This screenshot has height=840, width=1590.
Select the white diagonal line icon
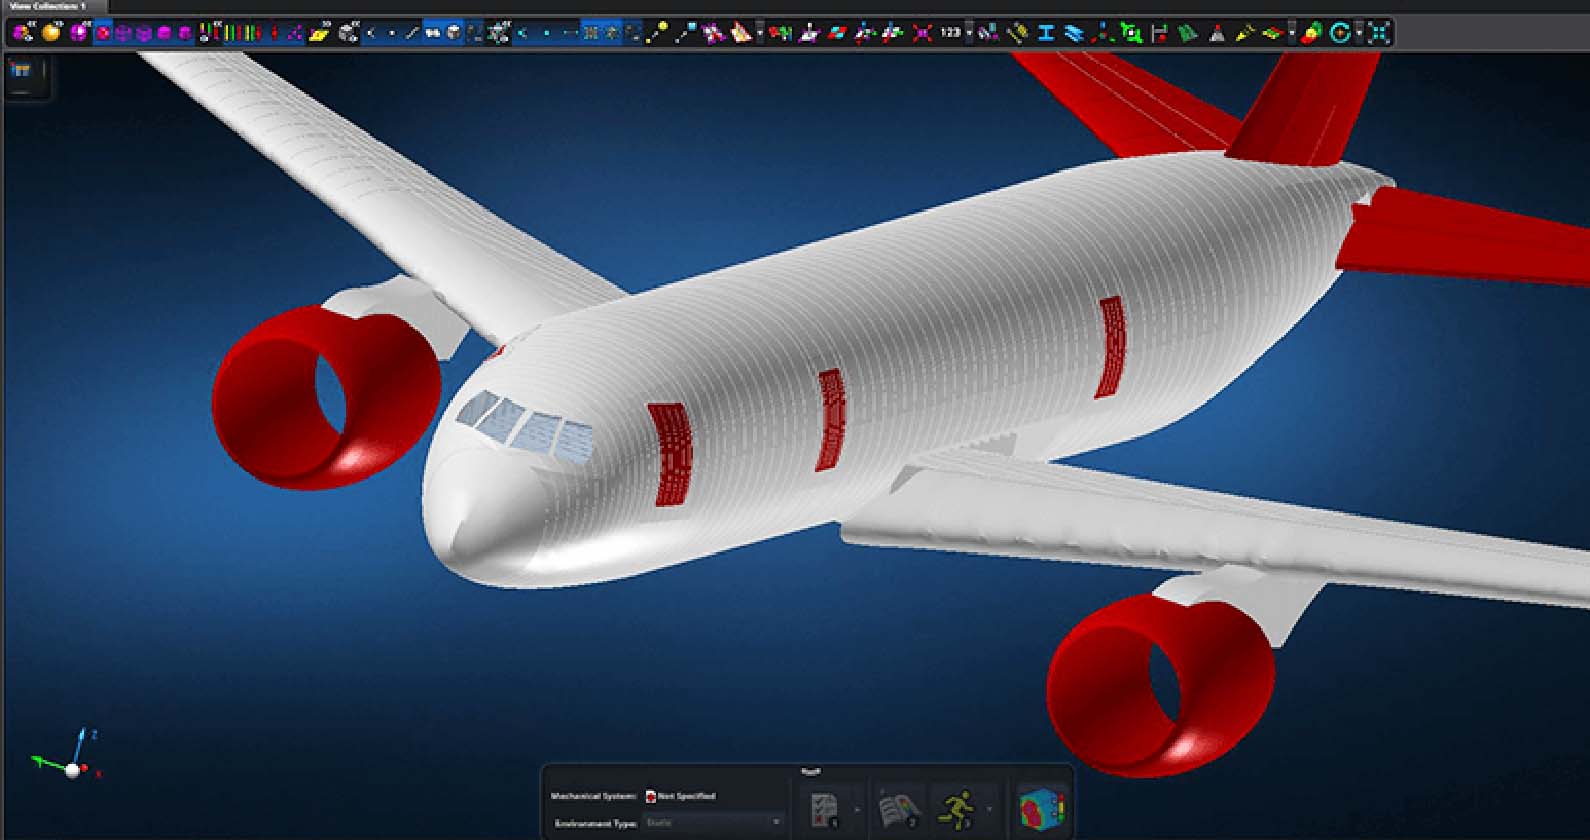[x=412, y=33]
